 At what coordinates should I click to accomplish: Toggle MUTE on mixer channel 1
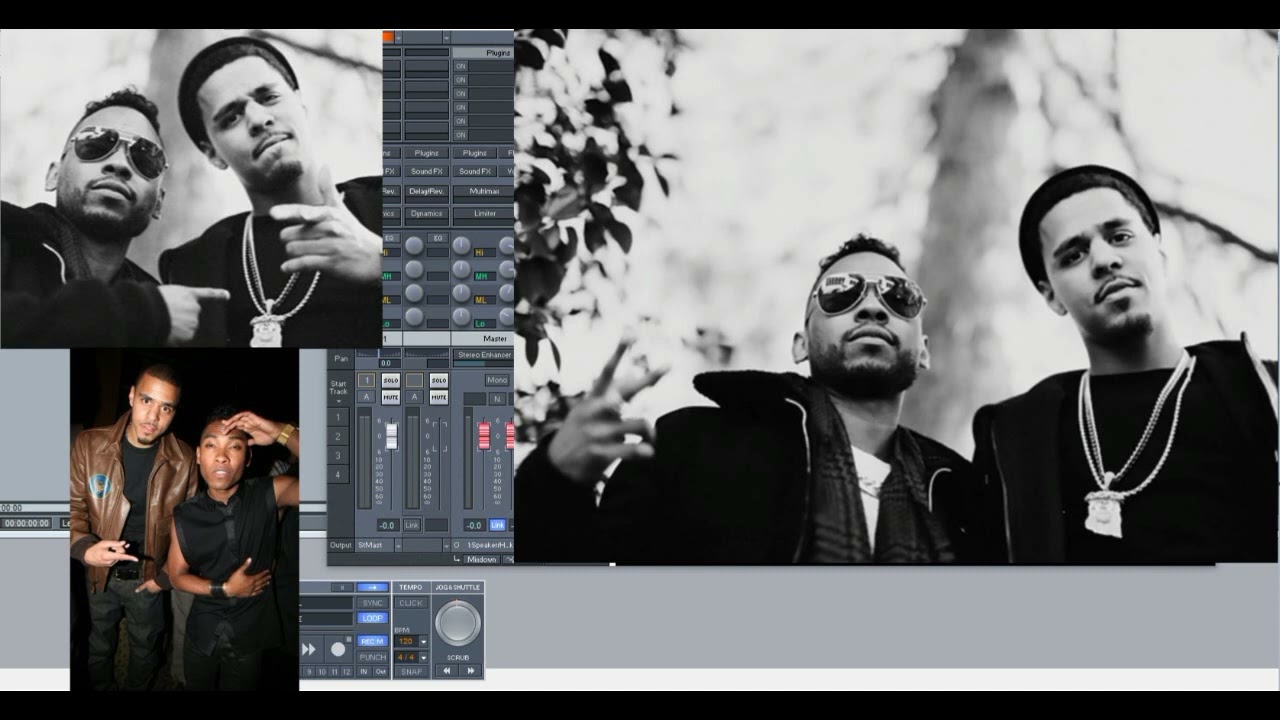click(x=391, y=397)
